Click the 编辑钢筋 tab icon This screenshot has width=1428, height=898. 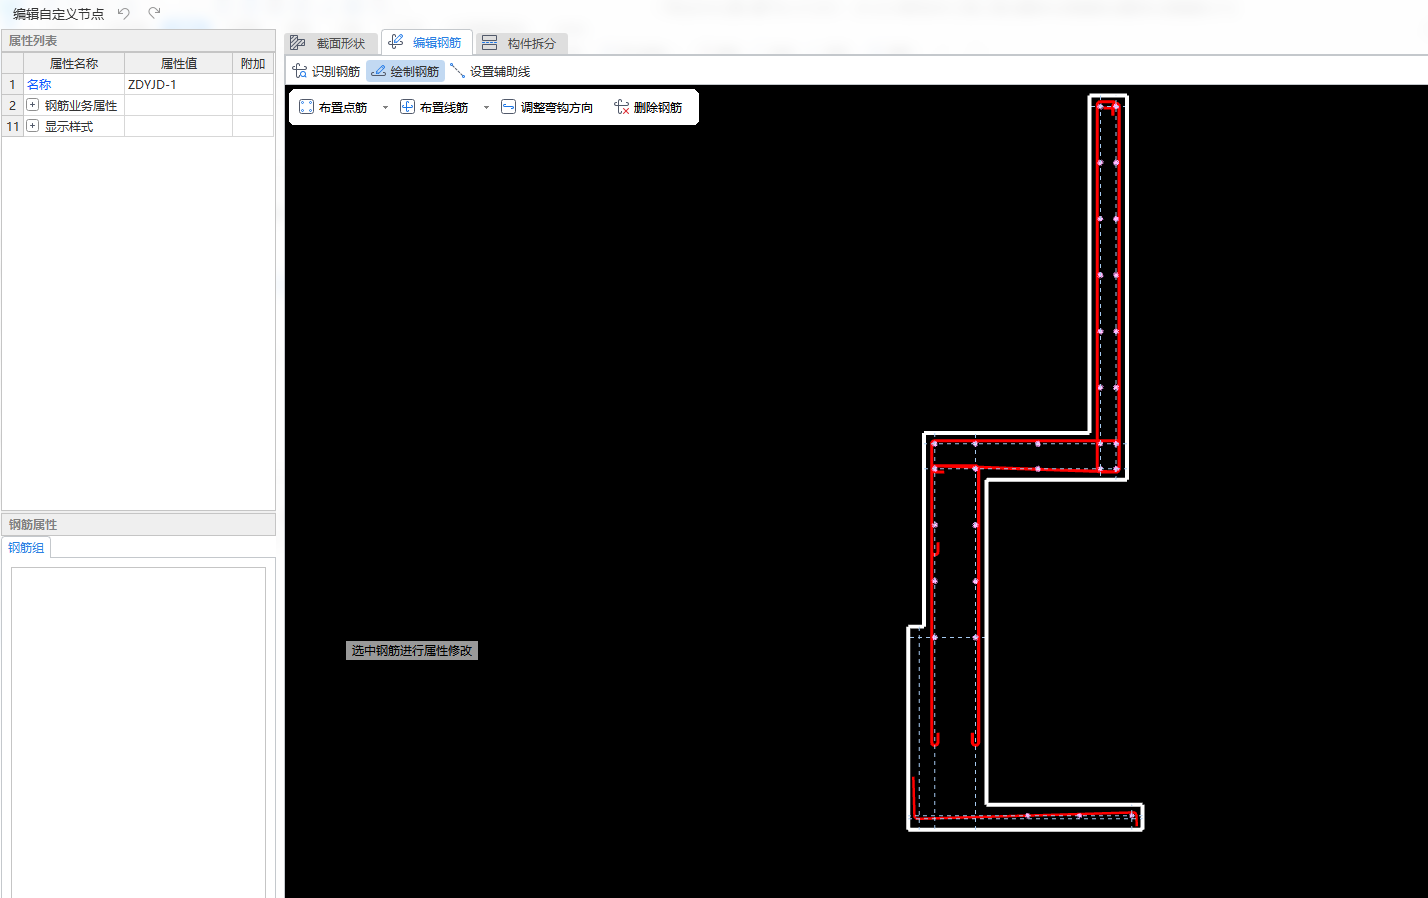[396, 42]
